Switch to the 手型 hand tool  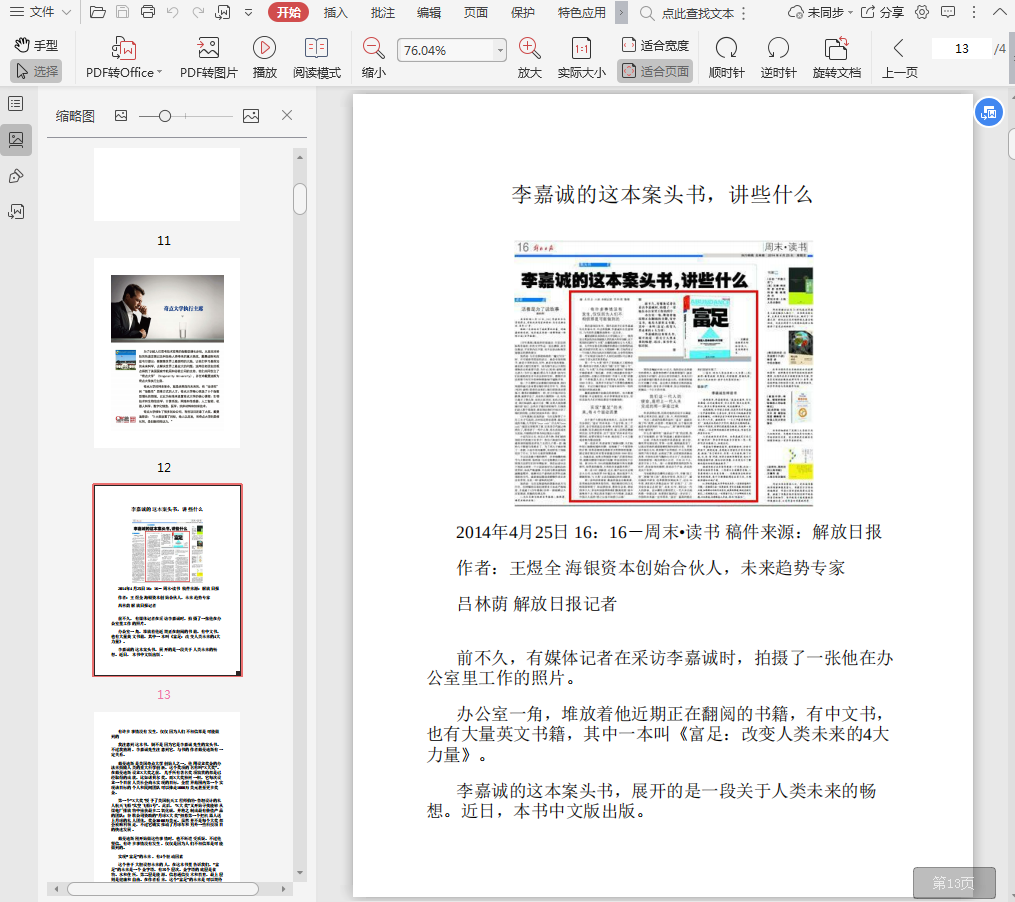(36, 45)
